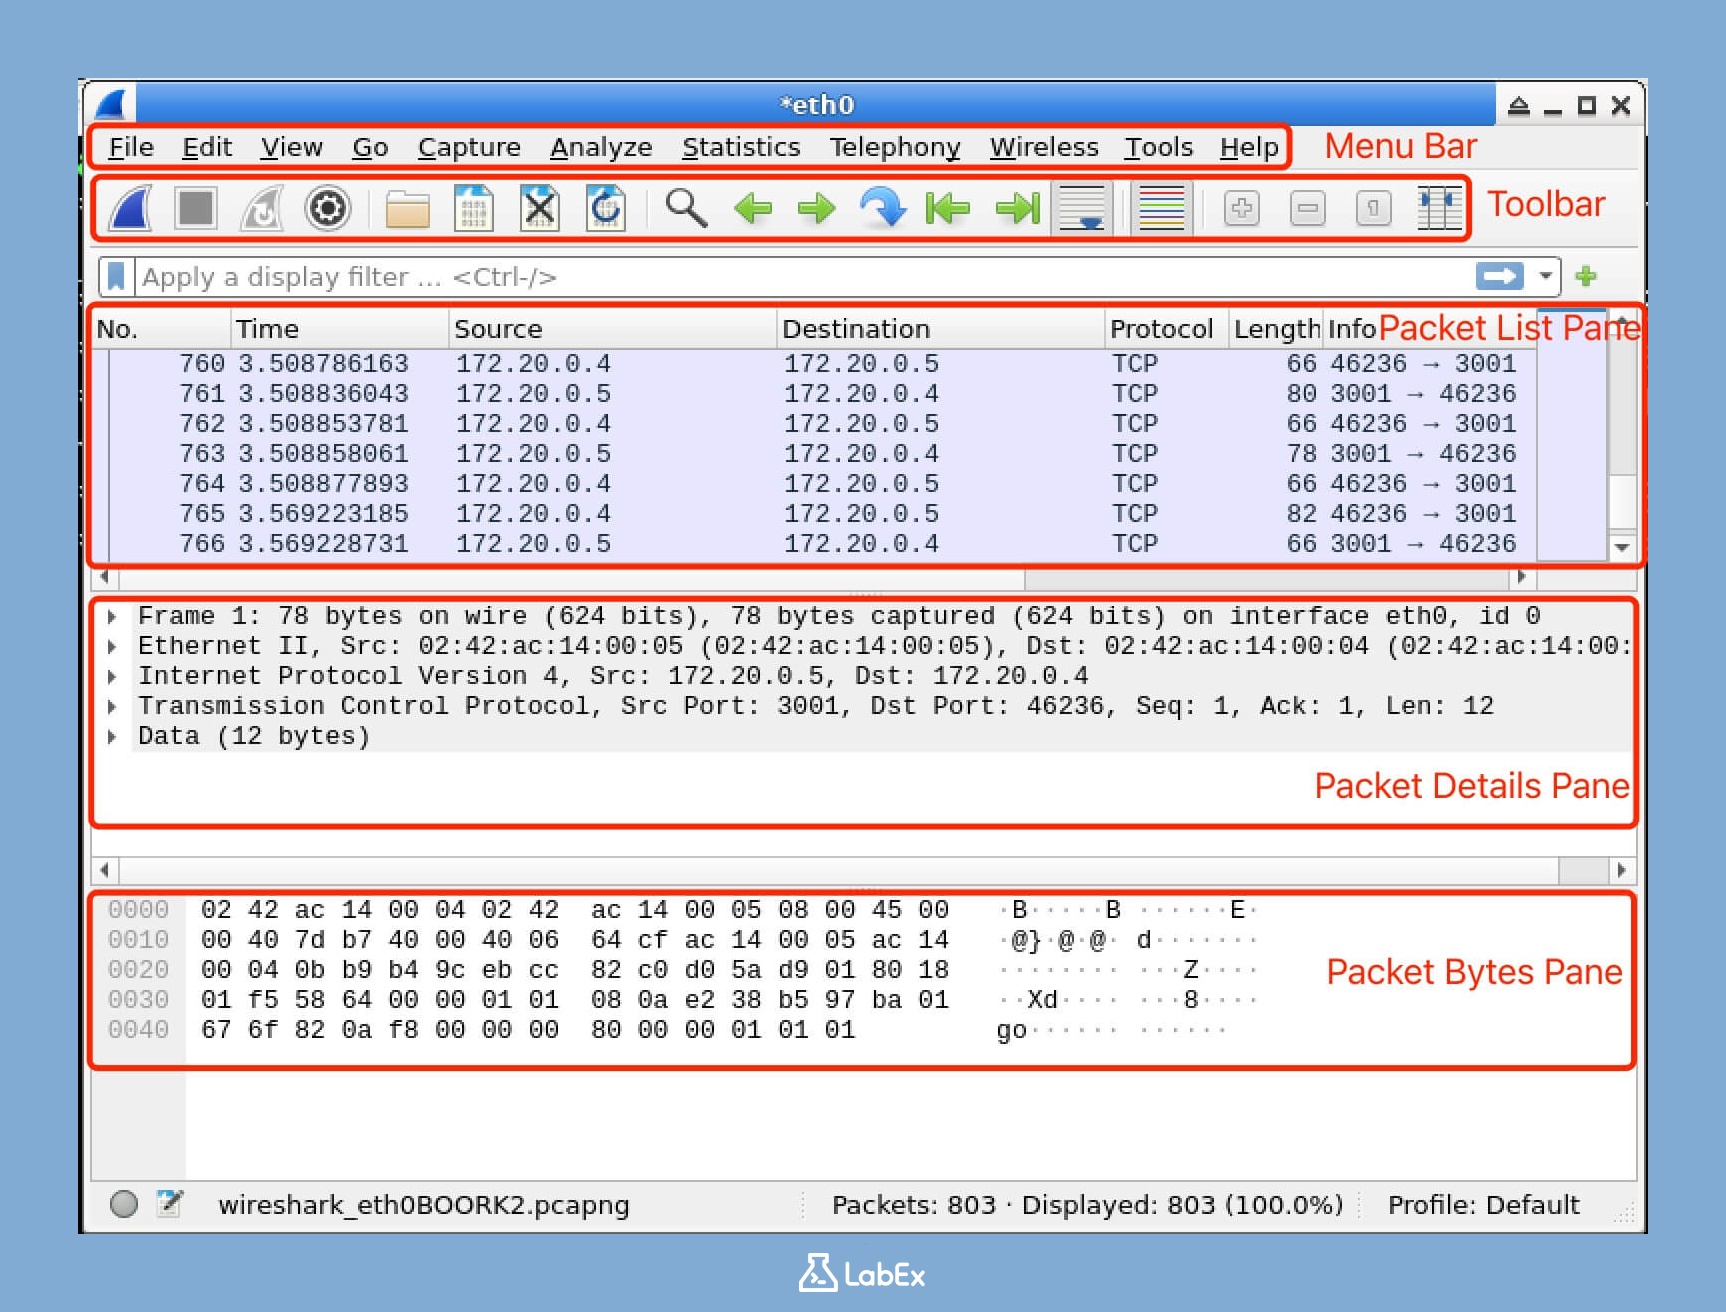Image resolution: width=1726 pixels, height=1312 pixels.
Task: Open the Telephony menu
Action: 895,147
